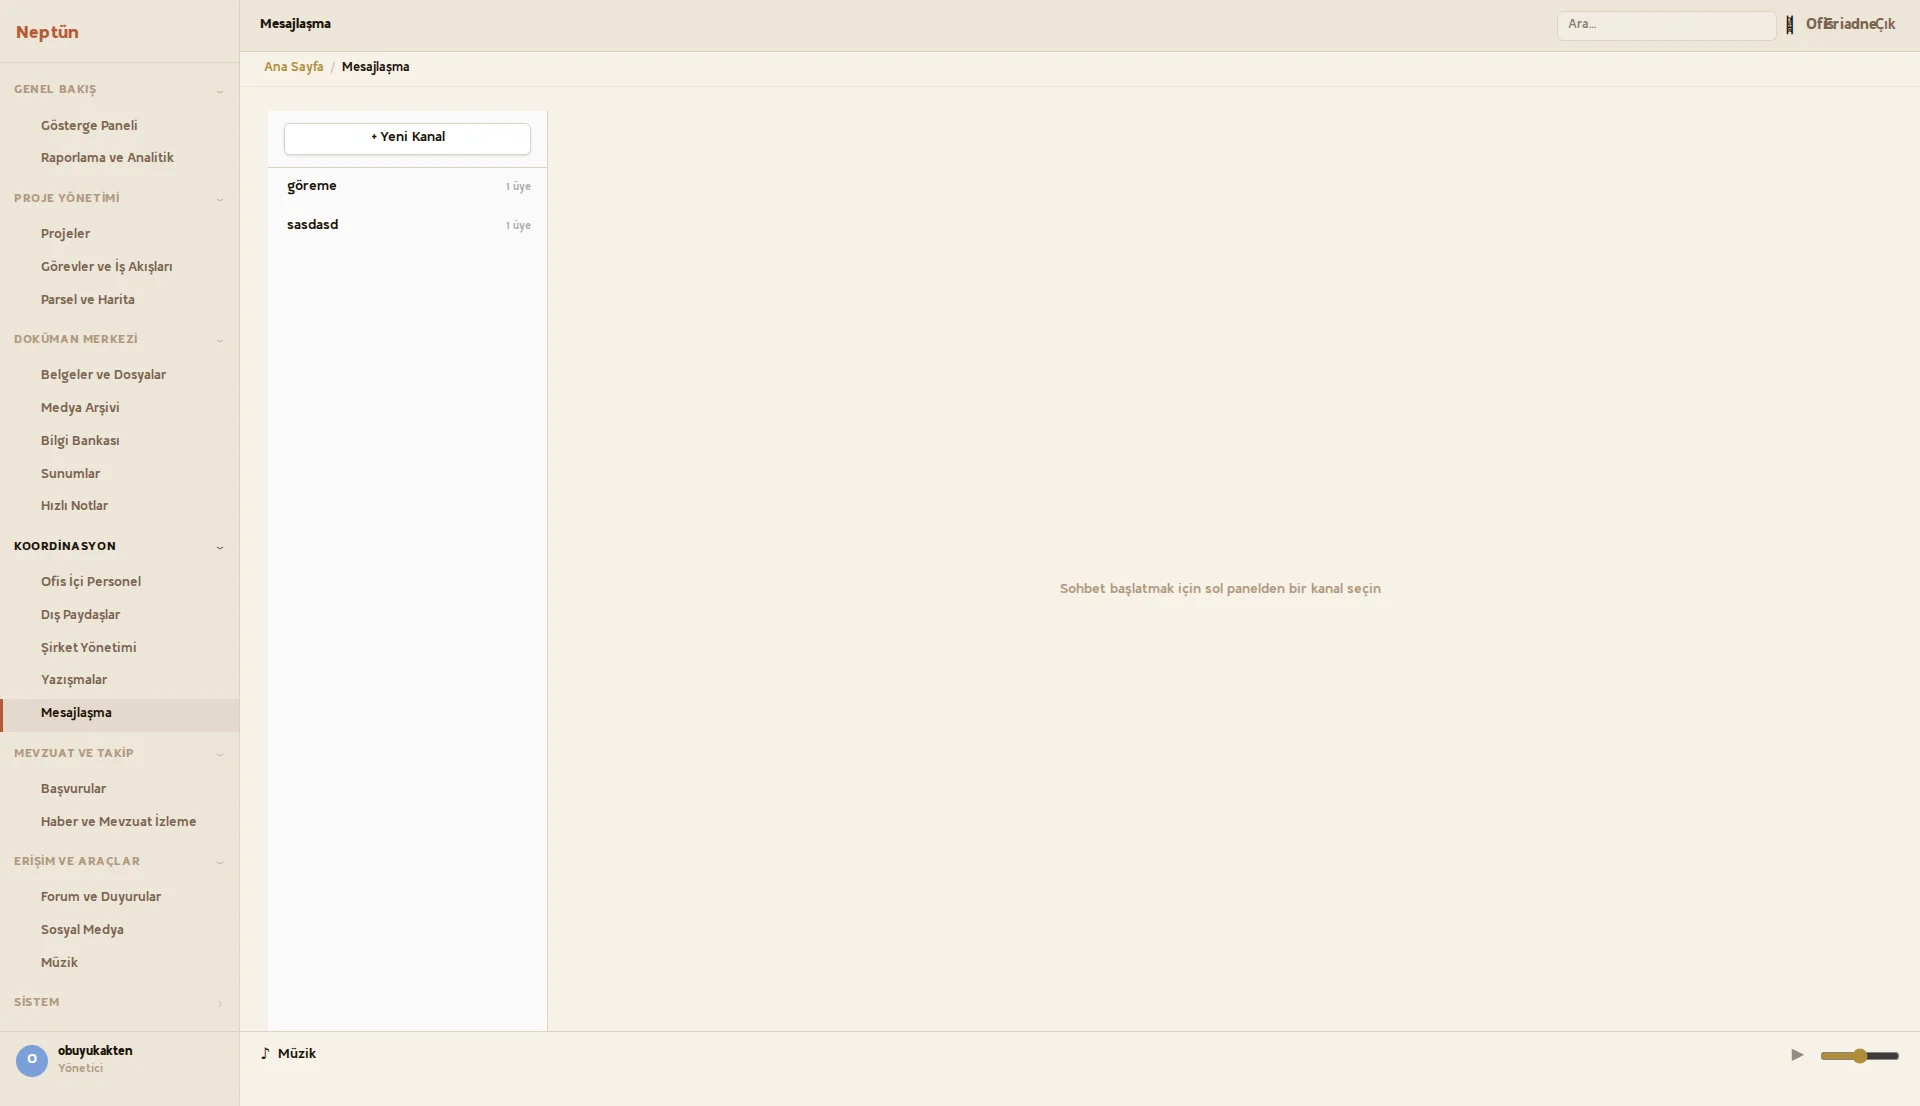Viewport: 1920px width, 1106px height.
Task: Open the göreme channel
Action: 408,186
